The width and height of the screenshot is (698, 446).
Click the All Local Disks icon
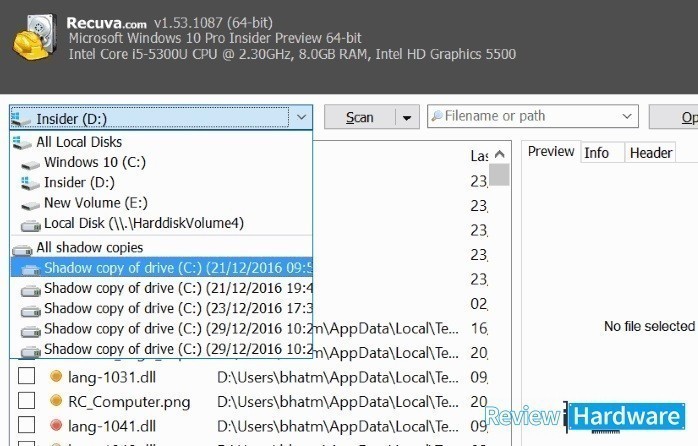pos(22,143)
